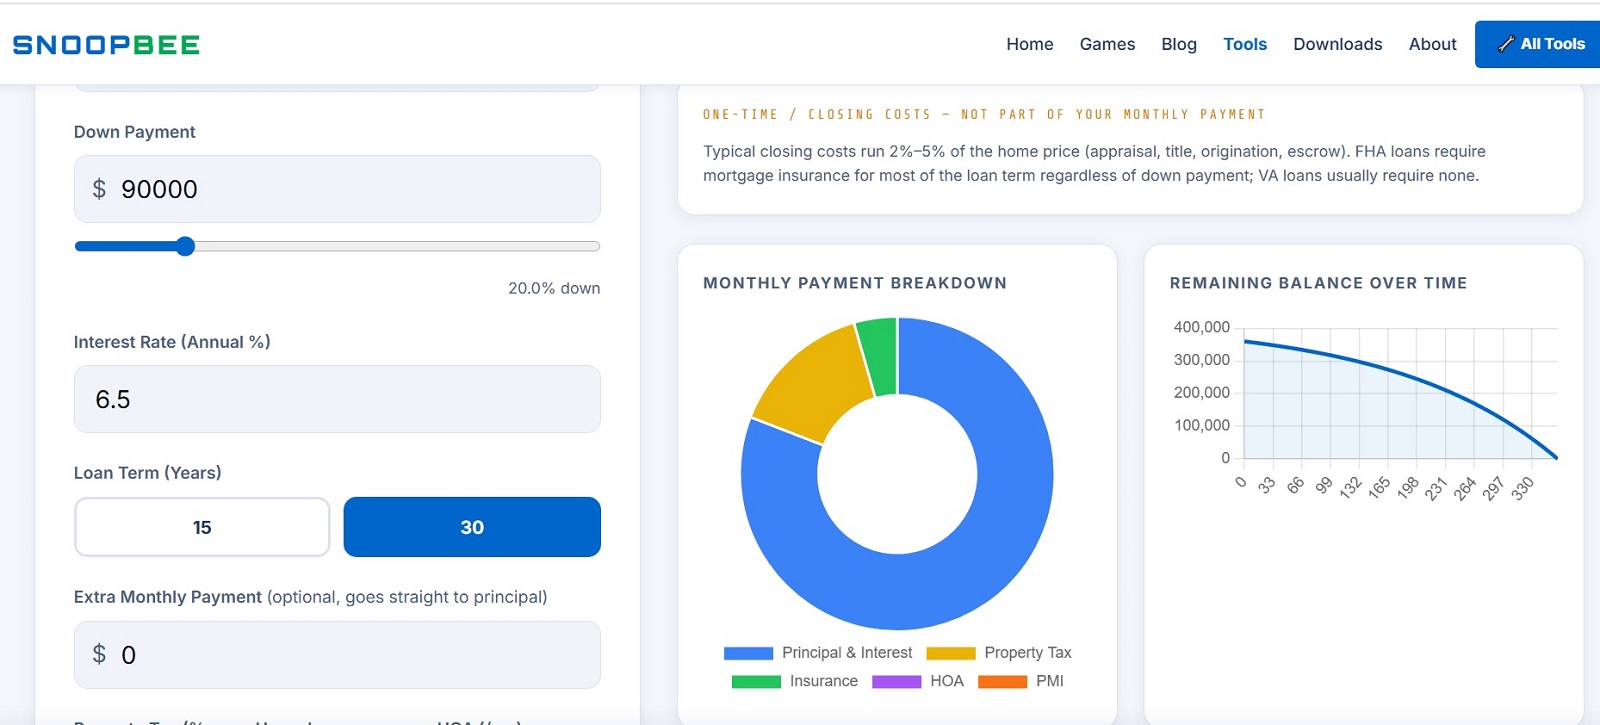Viewport: 1600px width, 725px height.
Task: Click the SnoopBee logo
Action: 106,44
